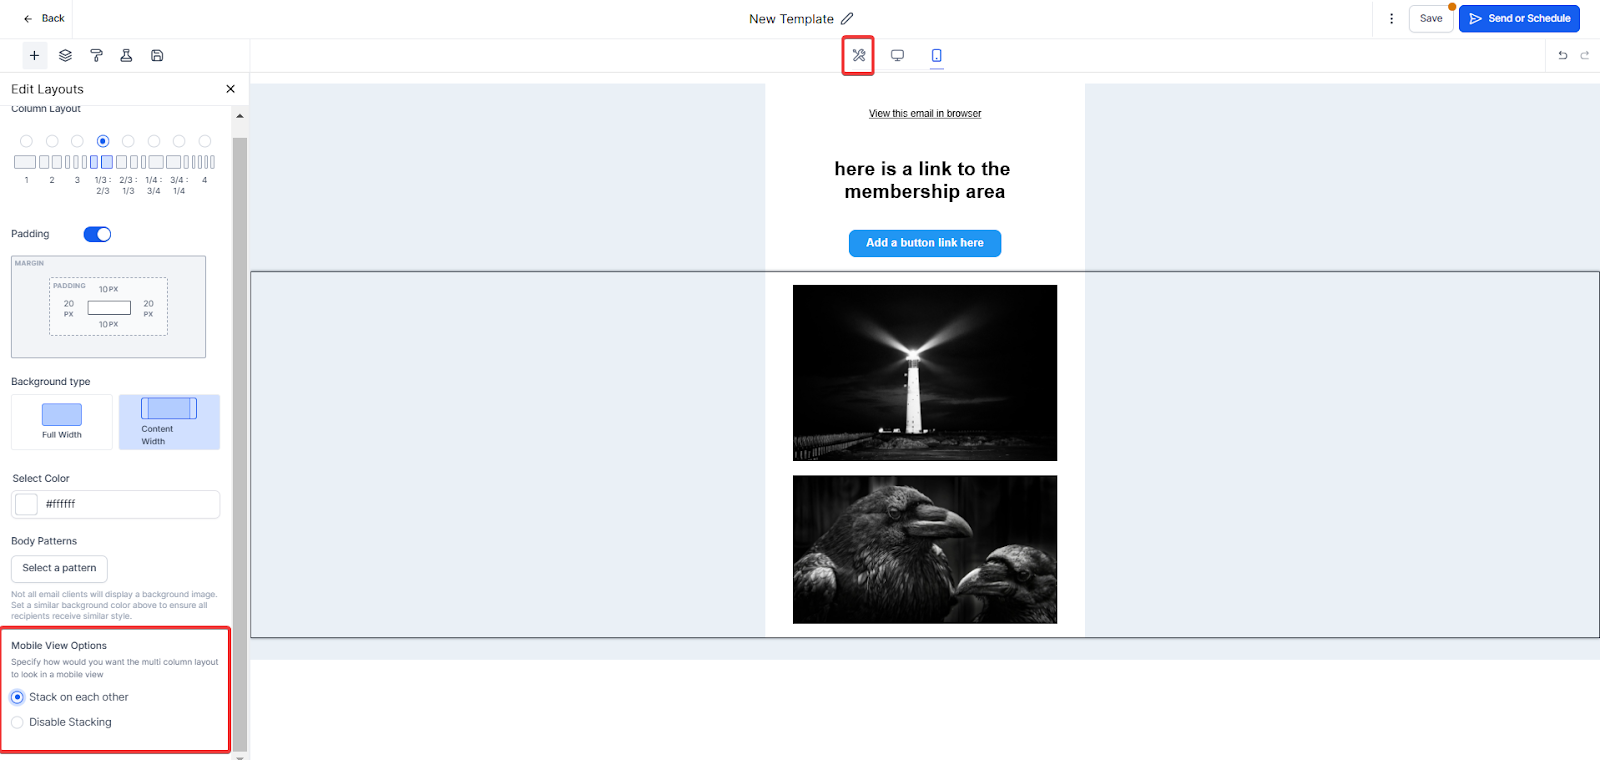The image size is (1600, 760).
Task: Click the plus add elements icon
Action: [x=34, y=56]
